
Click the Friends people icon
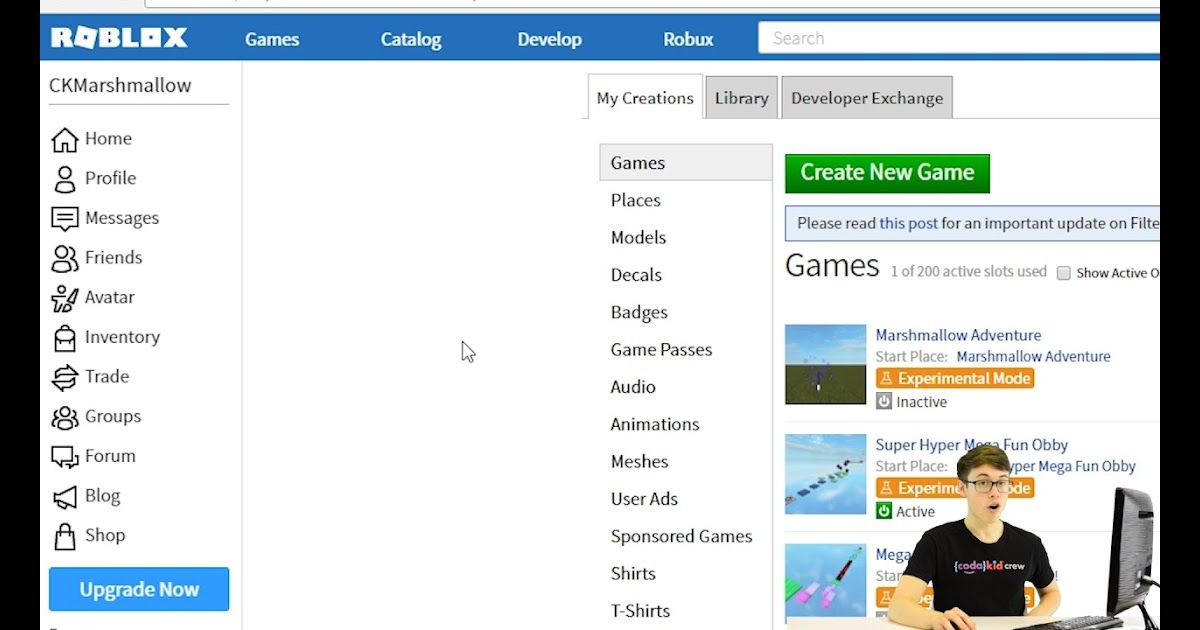pyautogui.click(x=65, y=258)
